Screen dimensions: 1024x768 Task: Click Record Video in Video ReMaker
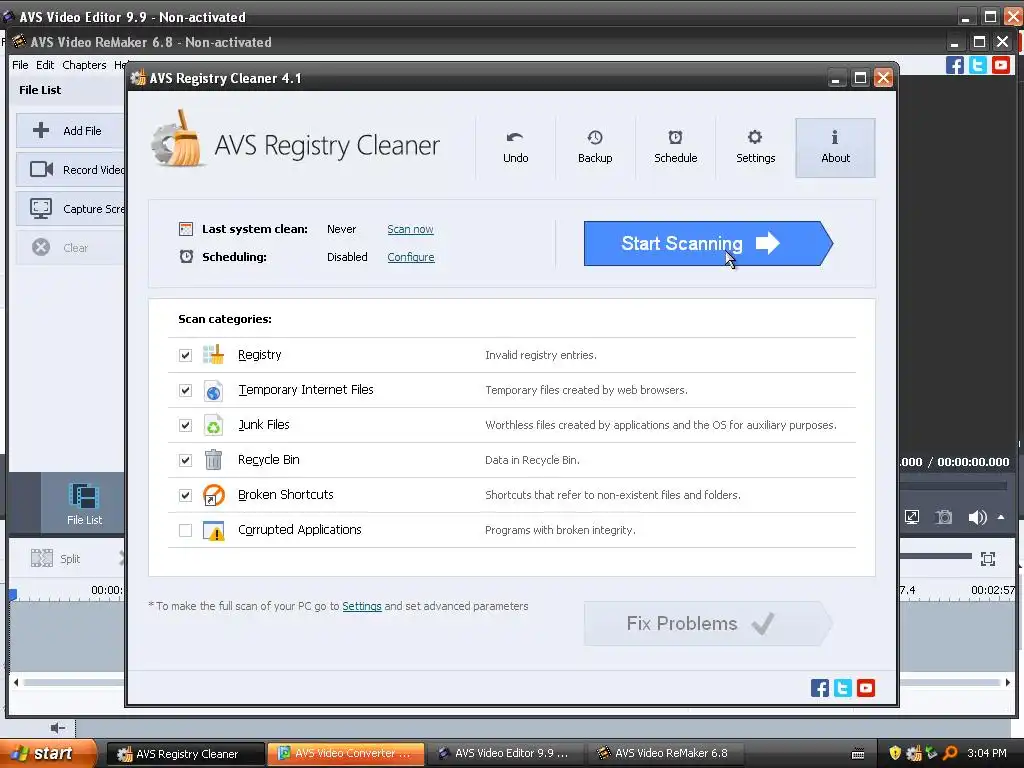(71, 170)
